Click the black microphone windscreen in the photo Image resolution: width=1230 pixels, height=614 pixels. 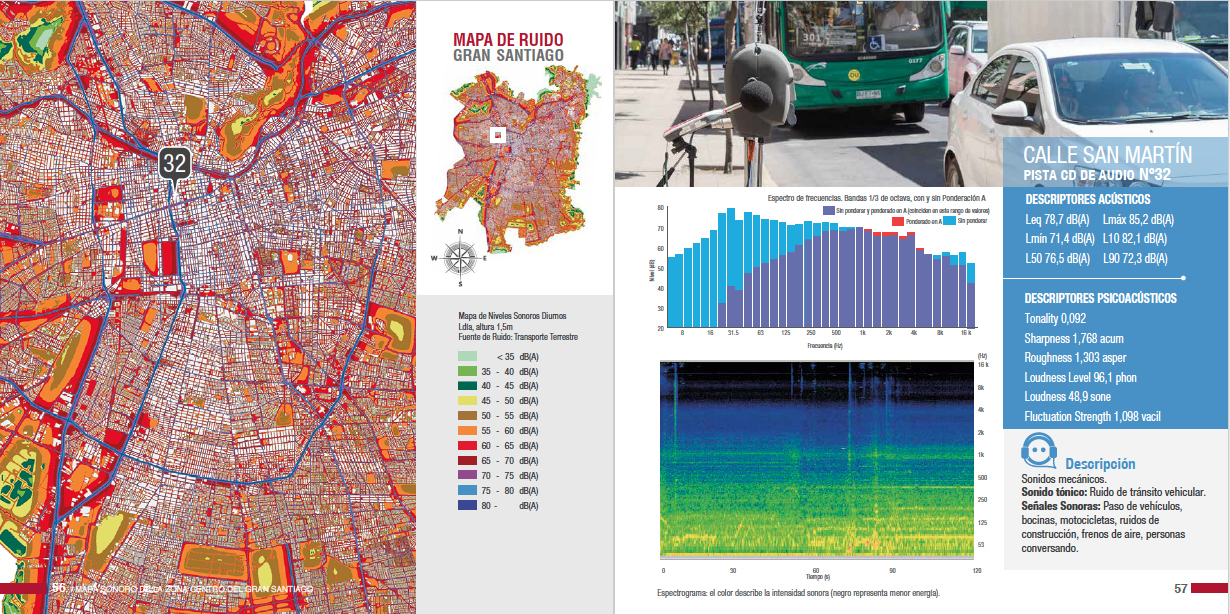756,96
